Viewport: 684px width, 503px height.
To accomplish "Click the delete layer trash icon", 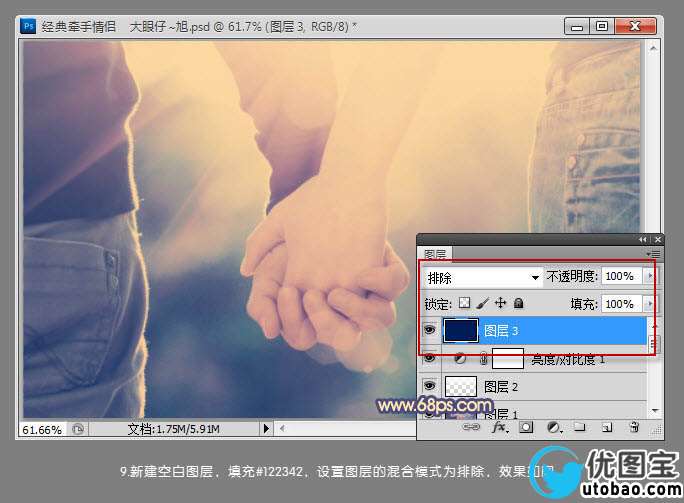I will tap(635, 427).
